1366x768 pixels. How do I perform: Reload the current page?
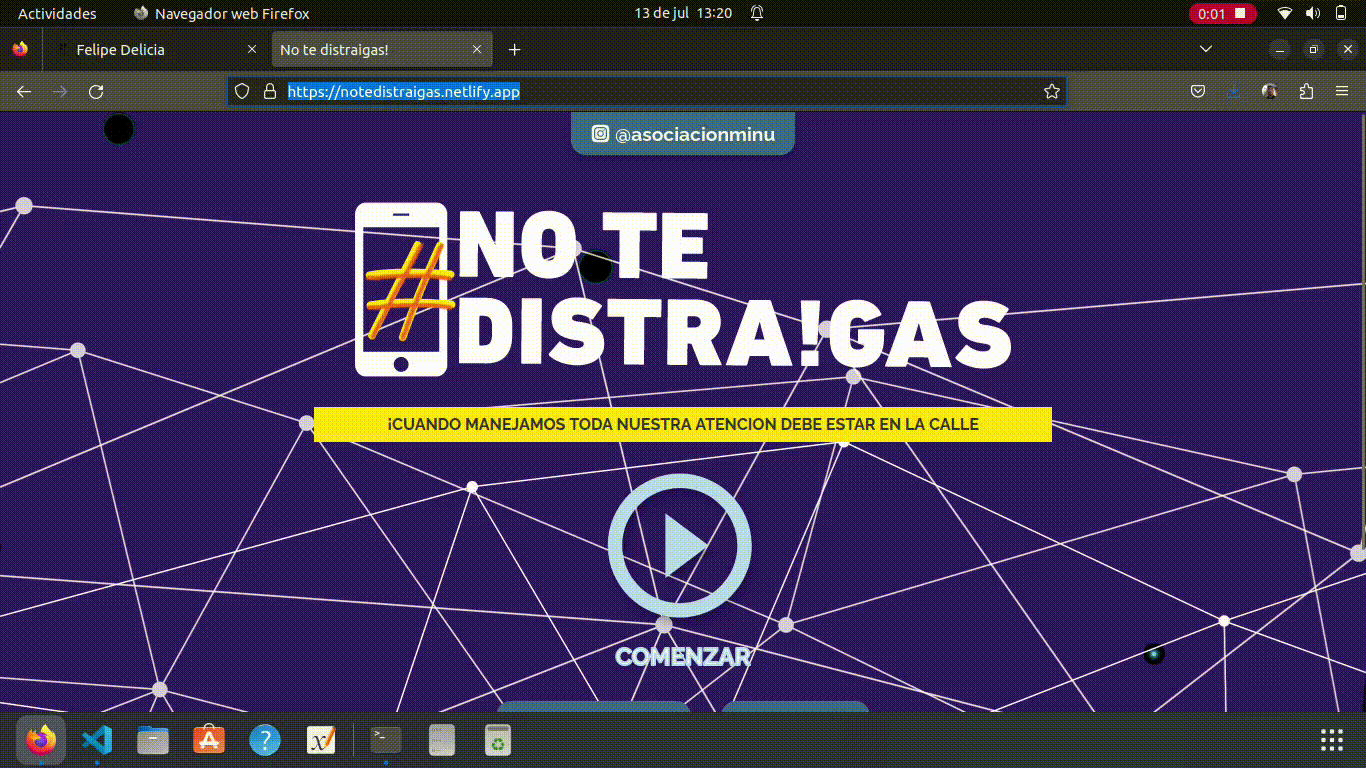pos(96,91)
